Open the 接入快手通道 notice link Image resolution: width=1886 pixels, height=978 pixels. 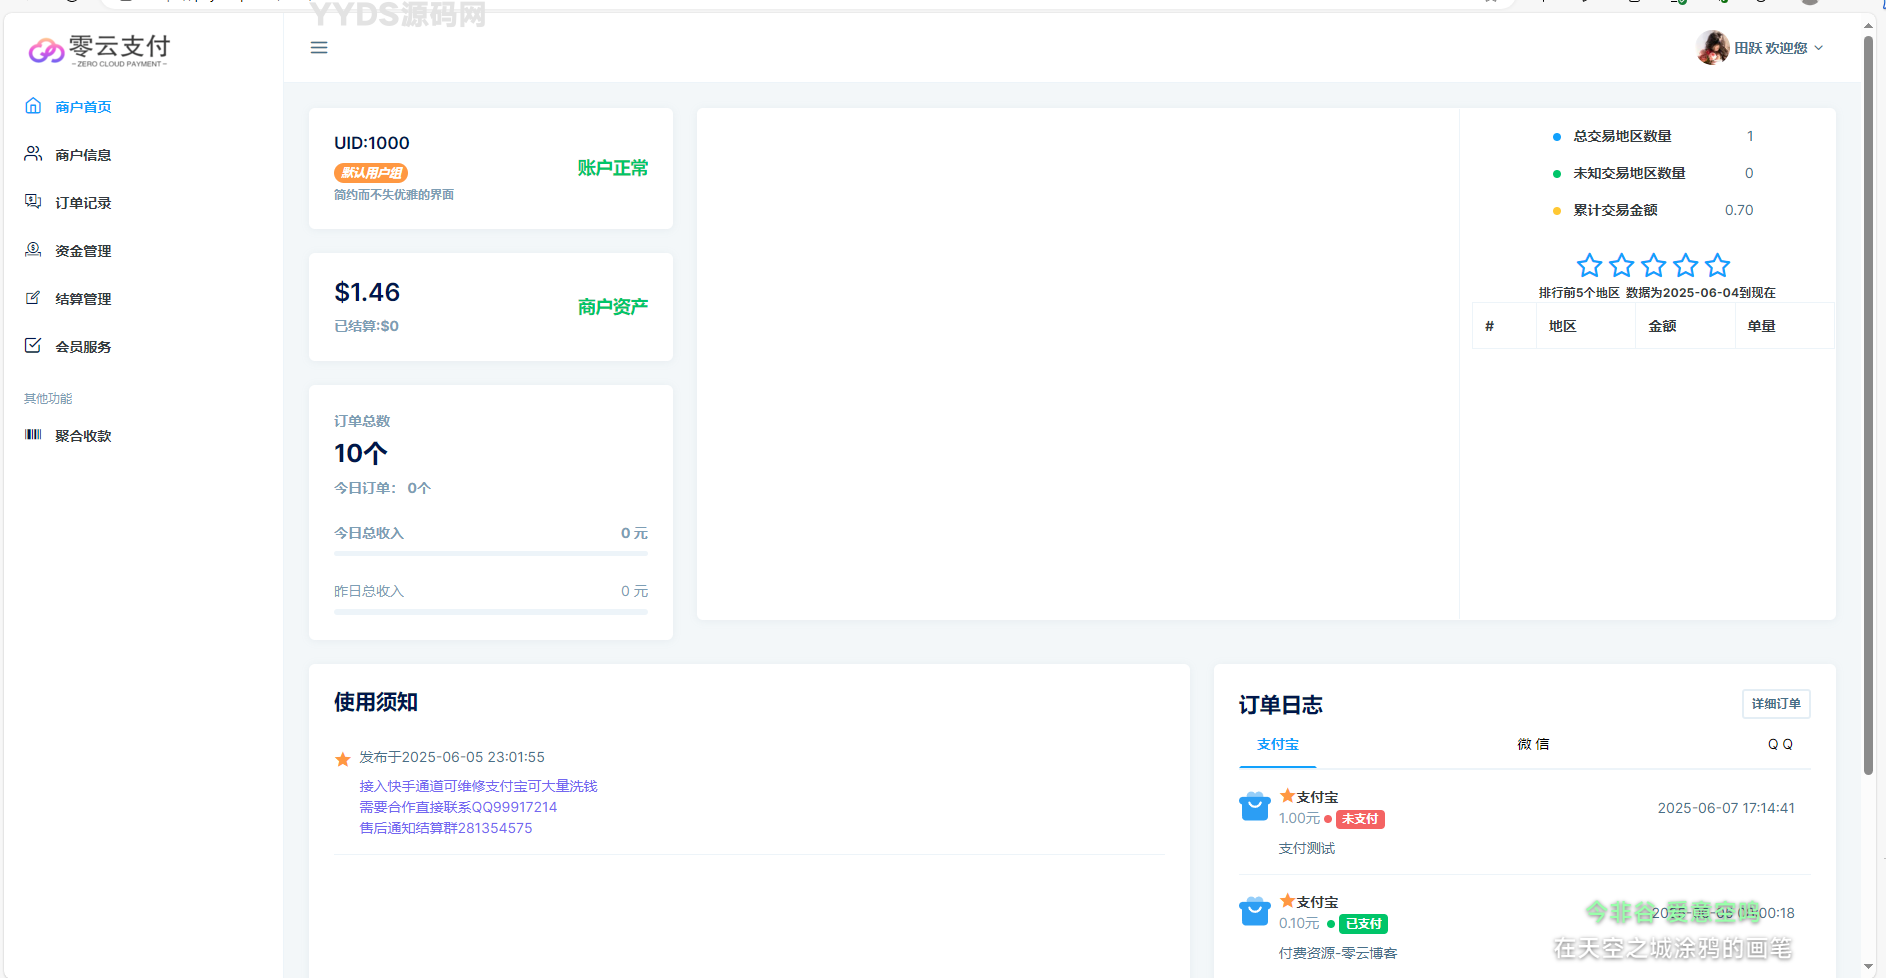click(478, 786)
